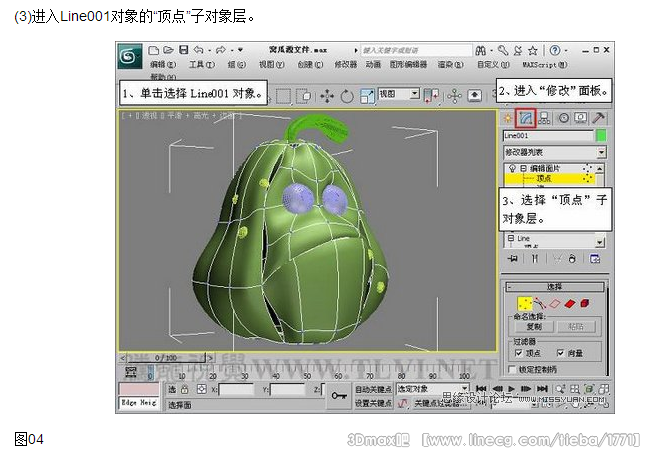The height and width of the screenshot is (457, 669).
Task: Toggle the Vectors filter checkbox
Action: [x=560, y=353]
